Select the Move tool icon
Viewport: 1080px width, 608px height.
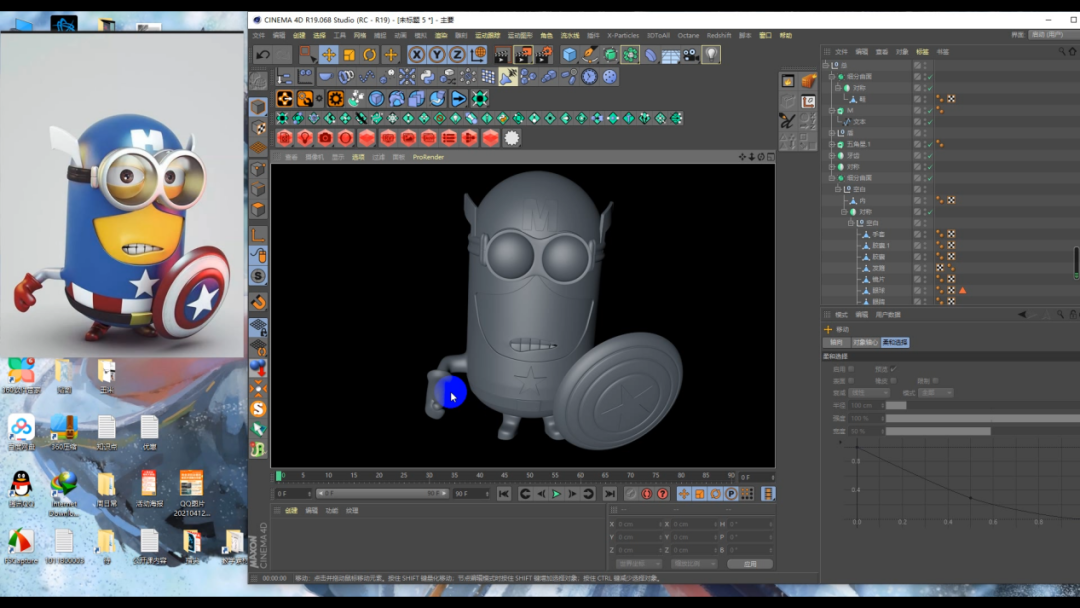click(x=329, y=54)
